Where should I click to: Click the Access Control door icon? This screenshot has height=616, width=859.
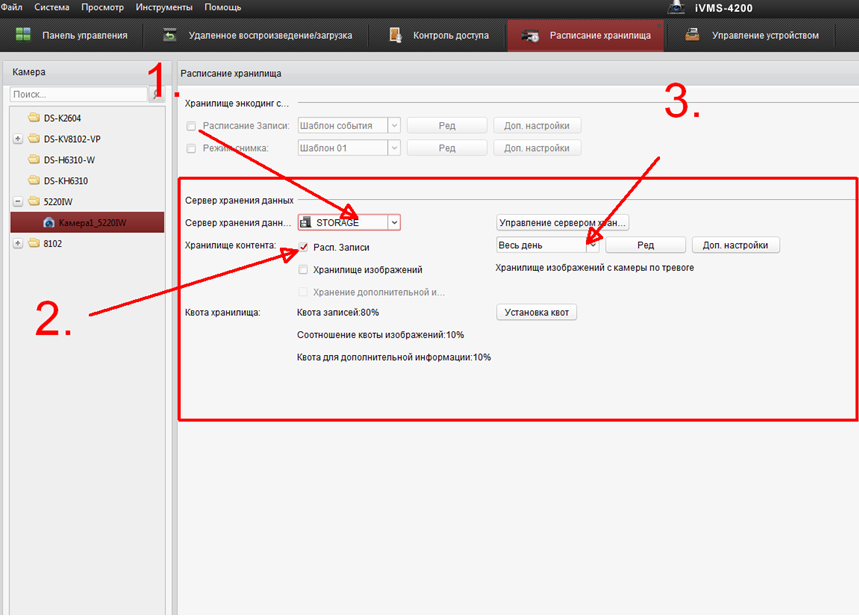click(x=396, y=36)
